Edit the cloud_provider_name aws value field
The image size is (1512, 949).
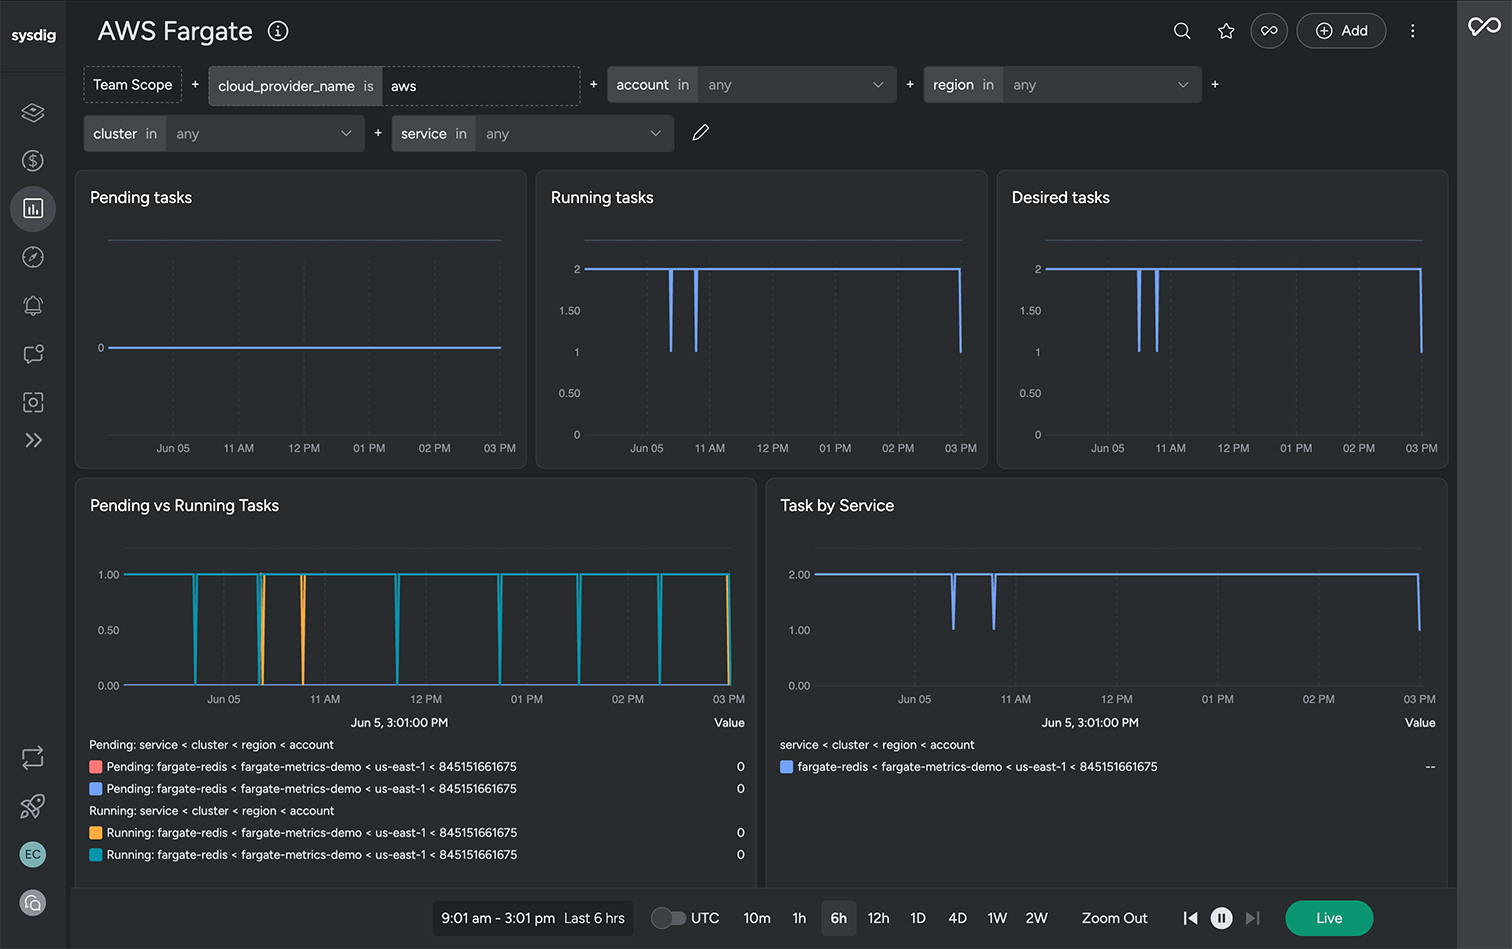coord(480,86)
